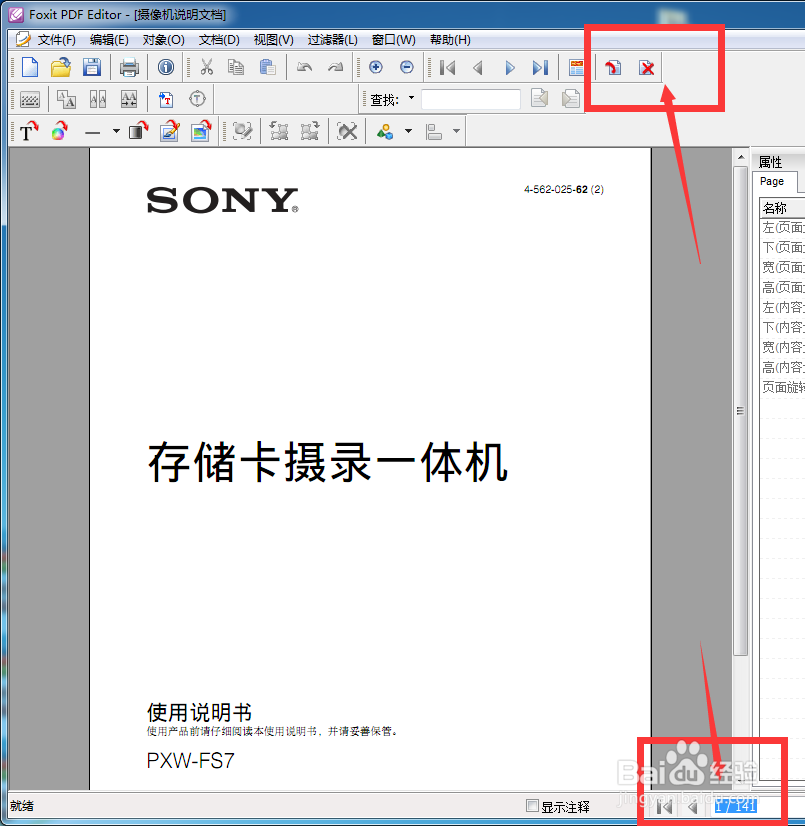Open the 对象(O) menu
The height and width of the screenshot is (826, 805).
[x=163, y=40]
